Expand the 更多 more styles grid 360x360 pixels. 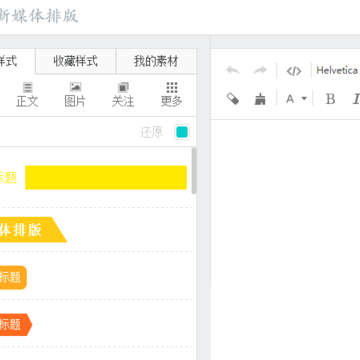(x=172, y=95)
